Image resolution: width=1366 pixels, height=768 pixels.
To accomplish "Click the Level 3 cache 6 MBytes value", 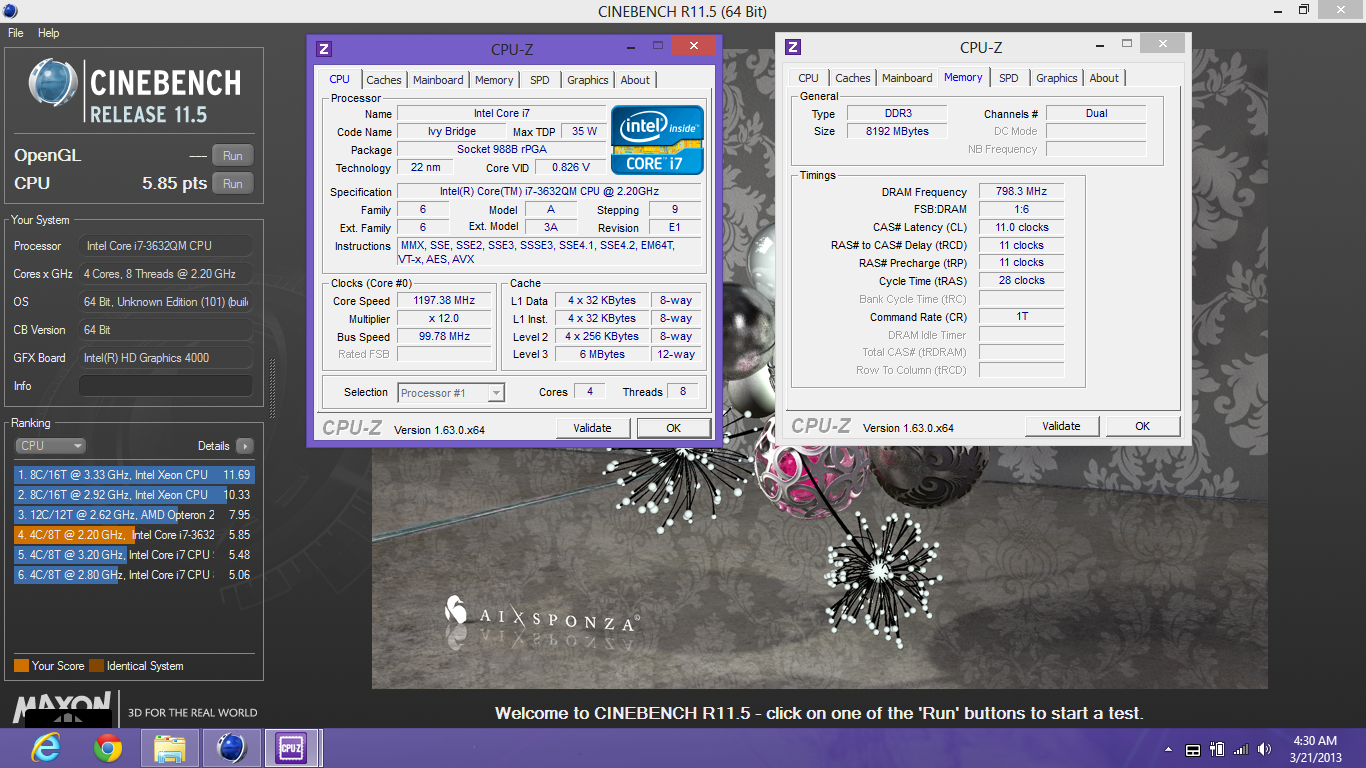I will click(602, 355).
